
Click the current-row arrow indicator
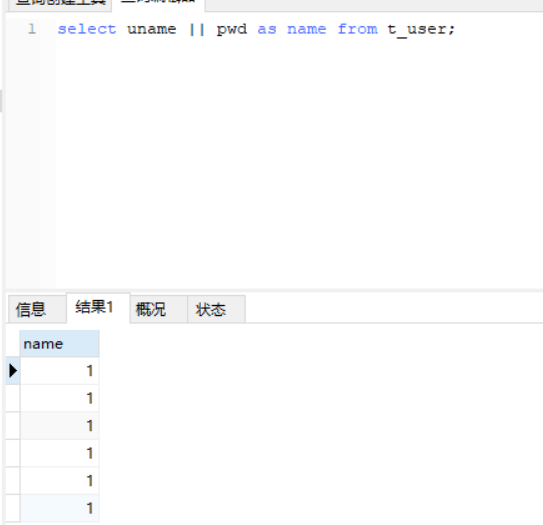click(x=13, y=371)
